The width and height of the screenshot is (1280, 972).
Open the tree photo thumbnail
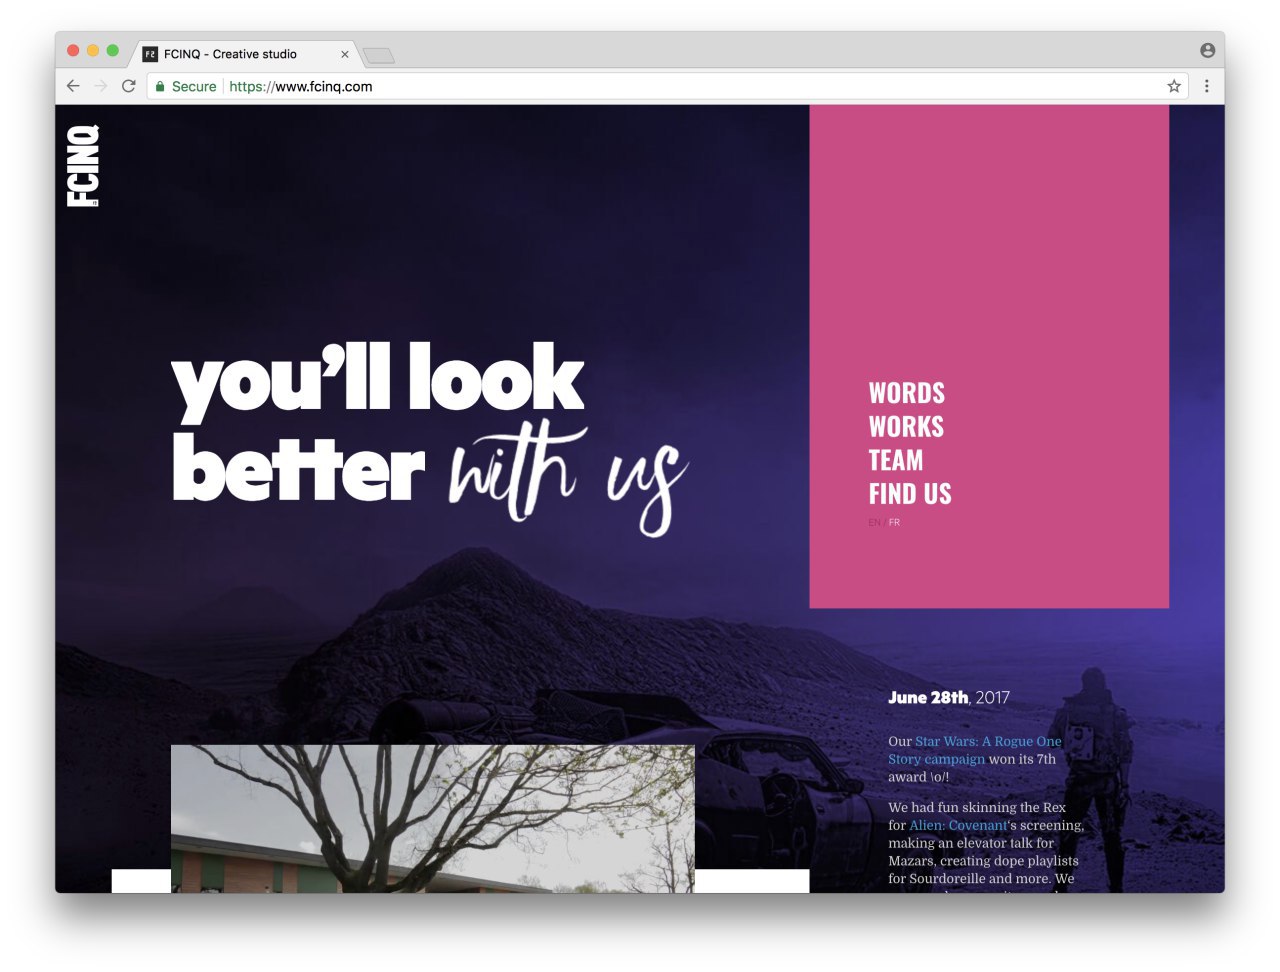[x=432, y=818]
